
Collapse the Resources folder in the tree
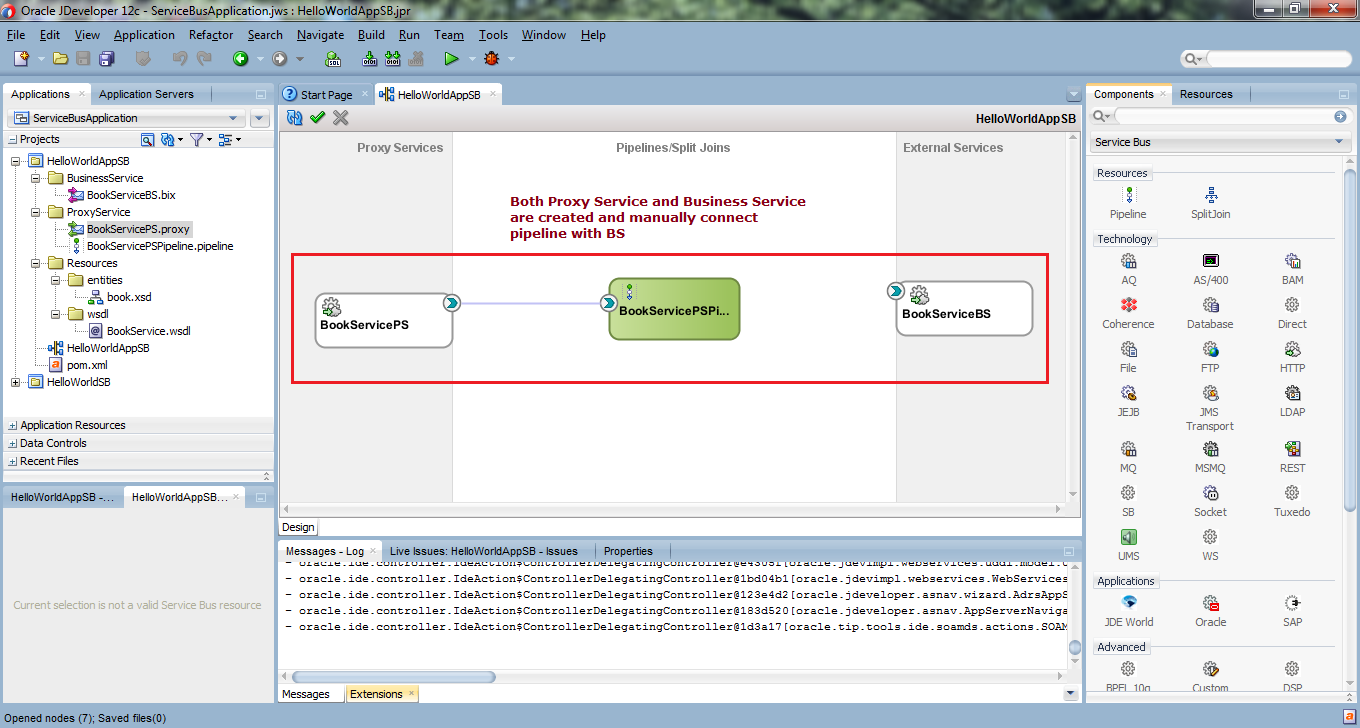pos(35,263)
